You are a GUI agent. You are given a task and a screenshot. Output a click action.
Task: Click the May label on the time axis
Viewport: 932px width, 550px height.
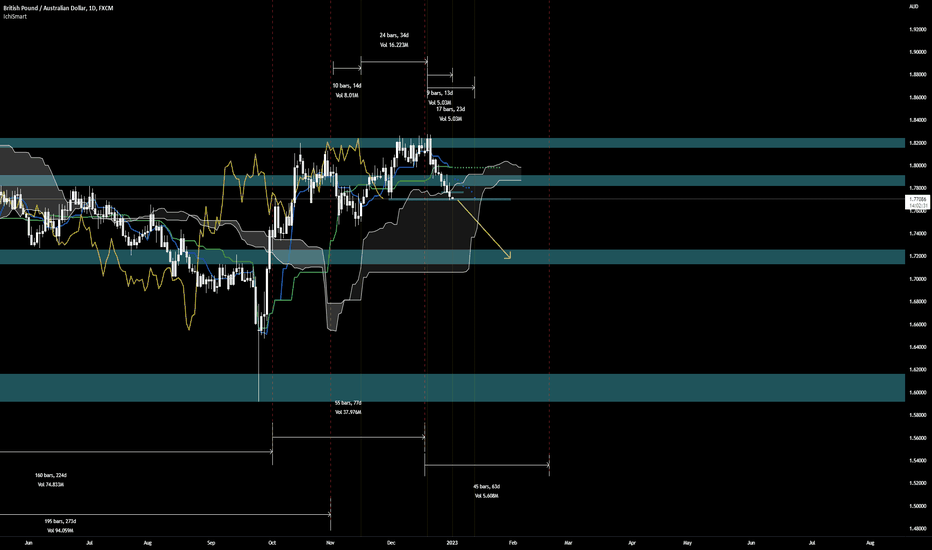688,543
